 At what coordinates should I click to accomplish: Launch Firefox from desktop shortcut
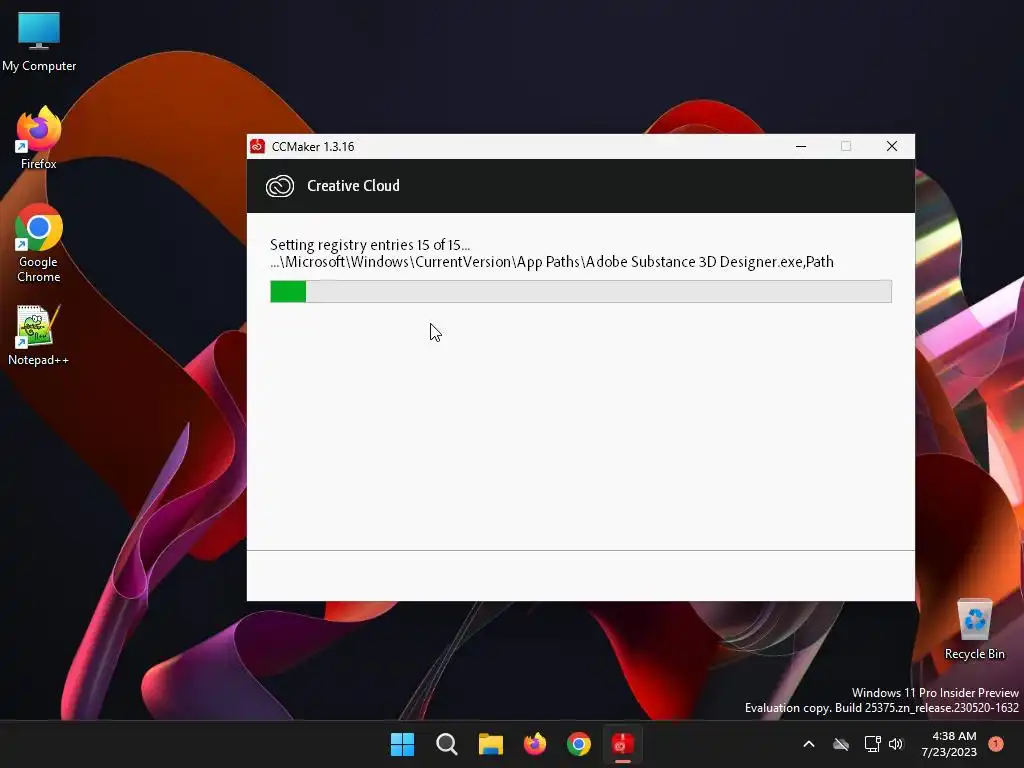point(39,138)
